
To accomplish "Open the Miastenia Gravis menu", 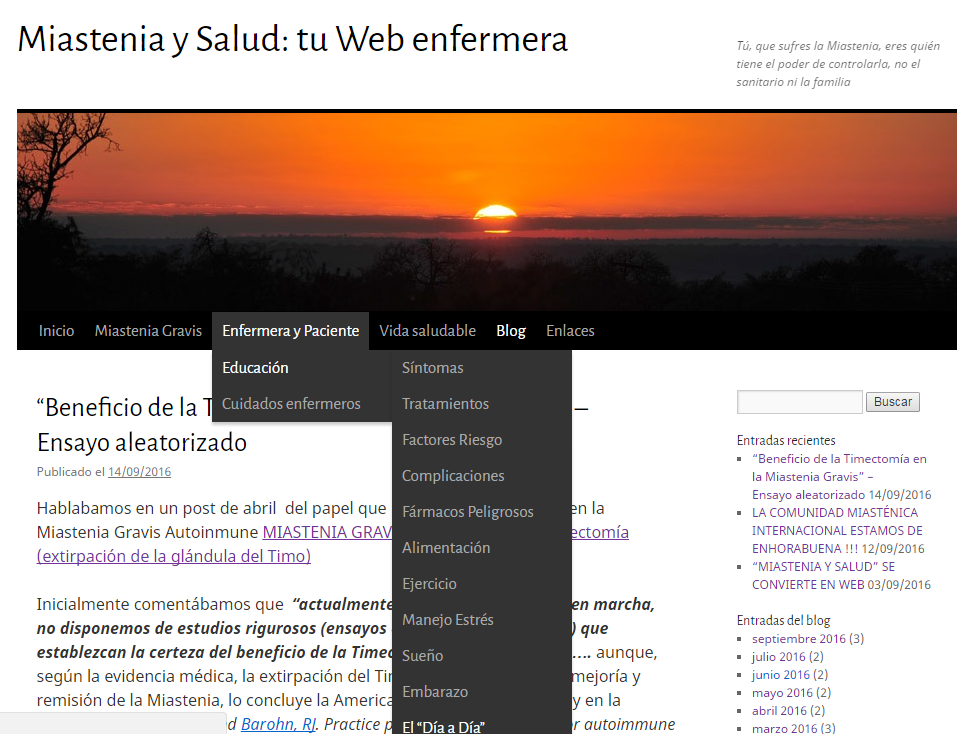I will 148,331.
